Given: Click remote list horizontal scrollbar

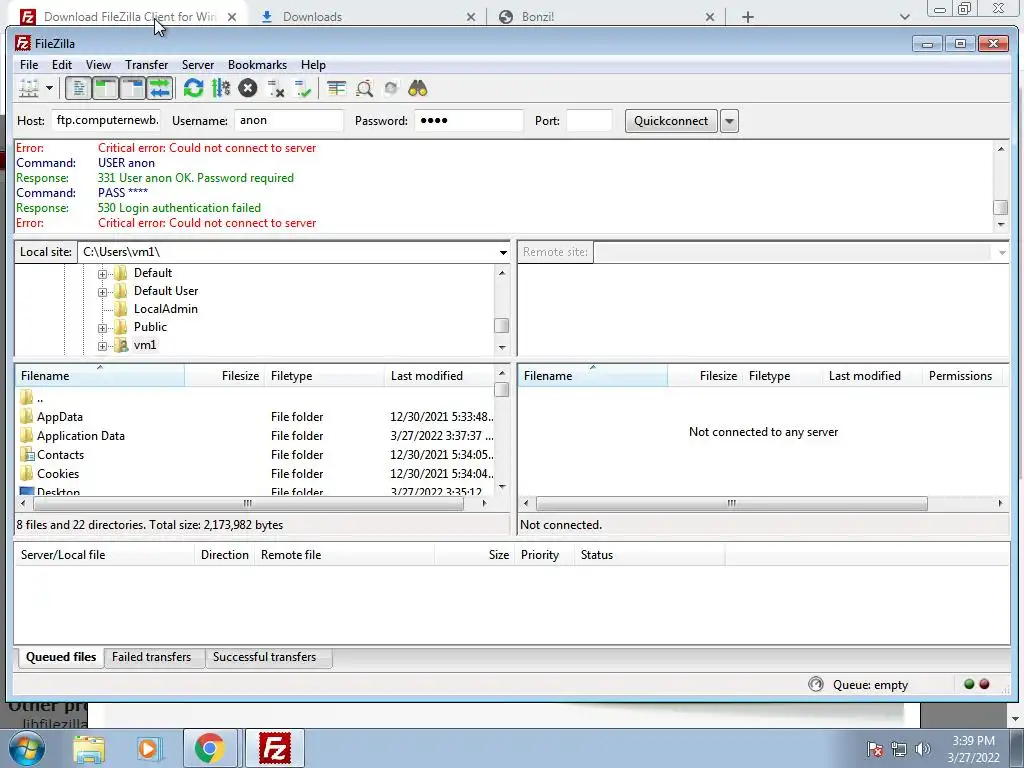Looking at the screenshot, I should click(x=731, y=504).
